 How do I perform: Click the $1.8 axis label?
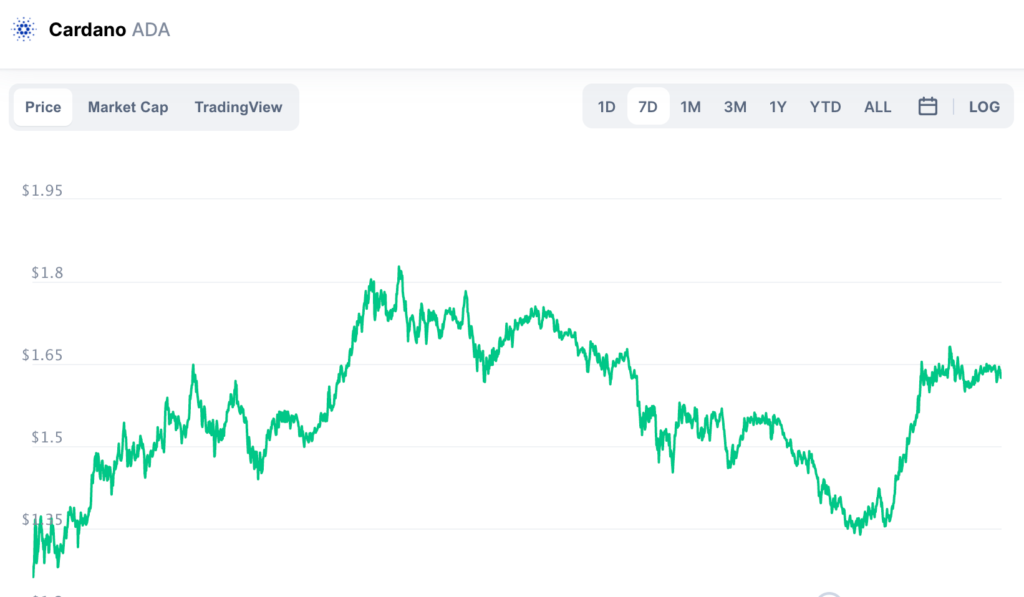[x=47, y=273]
